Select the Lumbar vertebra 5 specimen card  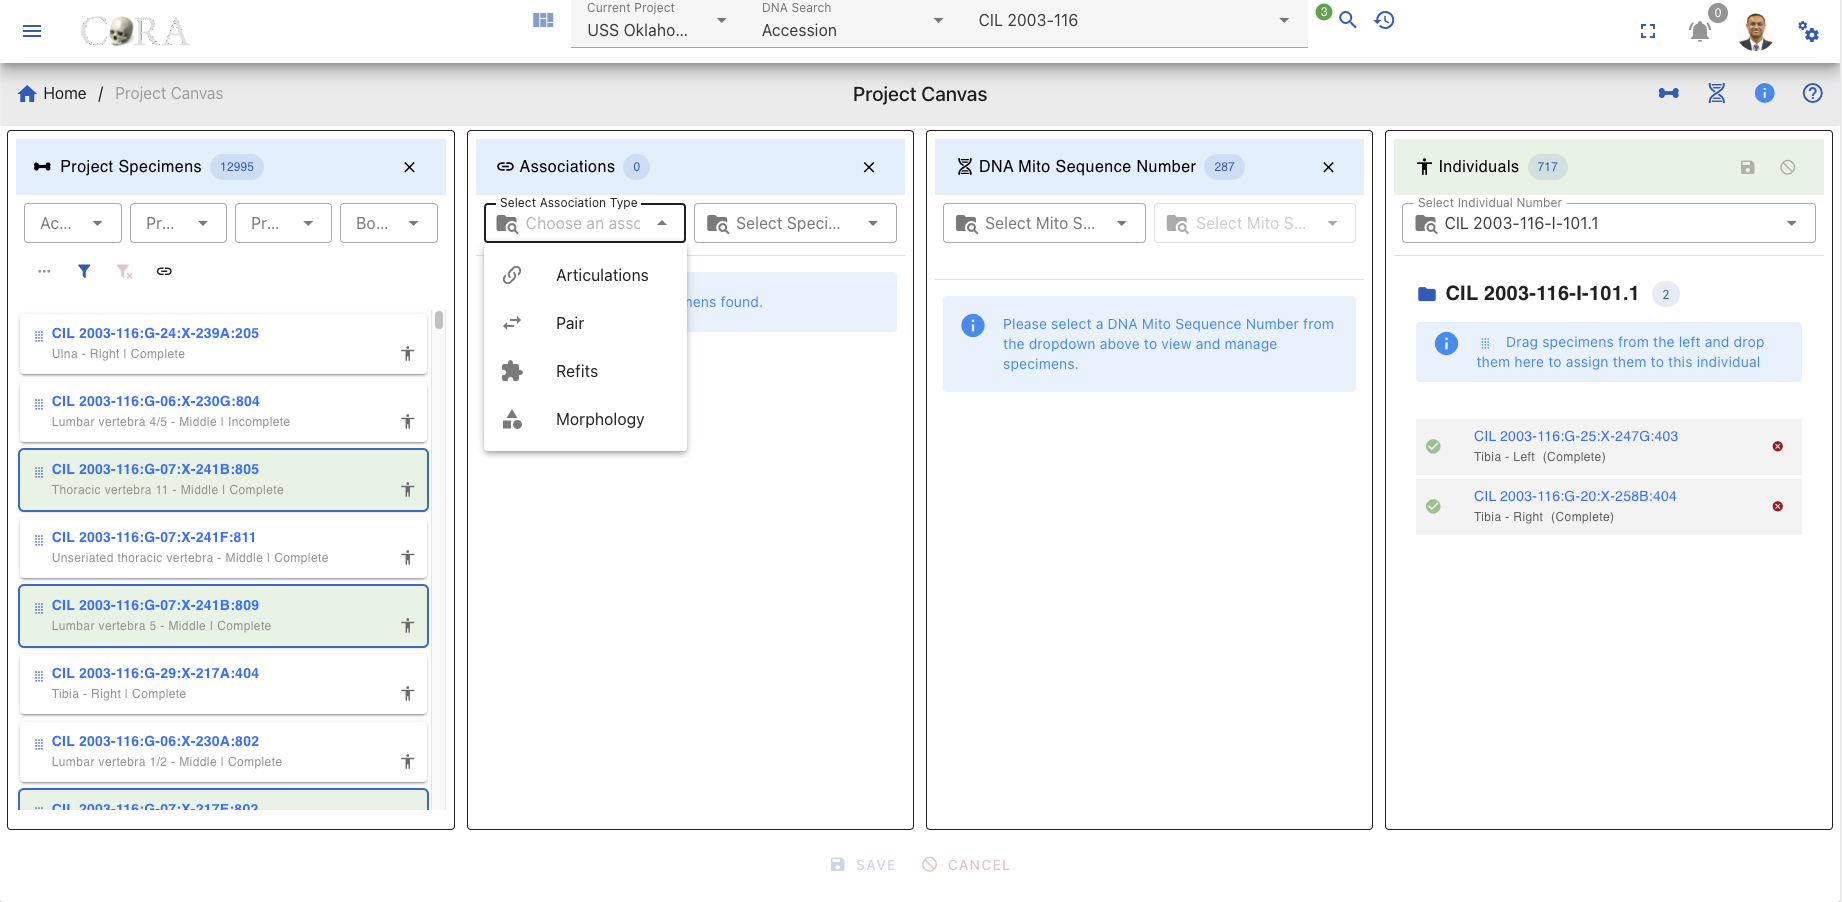(224, 616)
